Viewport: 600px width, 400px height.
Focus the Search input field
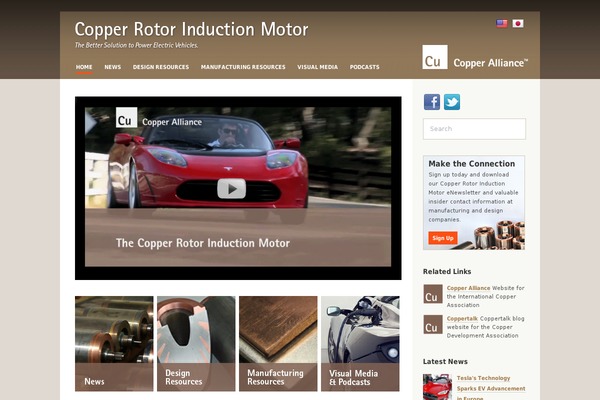coord(474,129)
